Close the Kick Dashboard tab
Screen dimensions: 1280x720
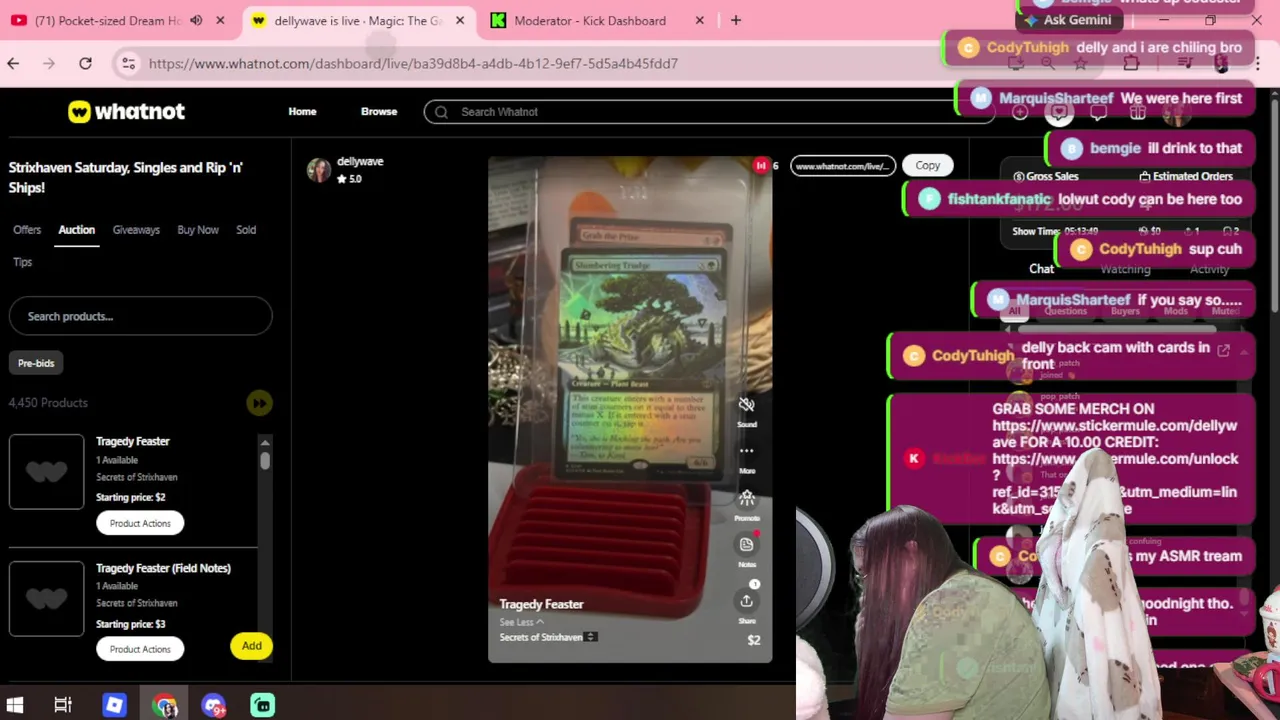pyautogui.click(x=700, y=20)
